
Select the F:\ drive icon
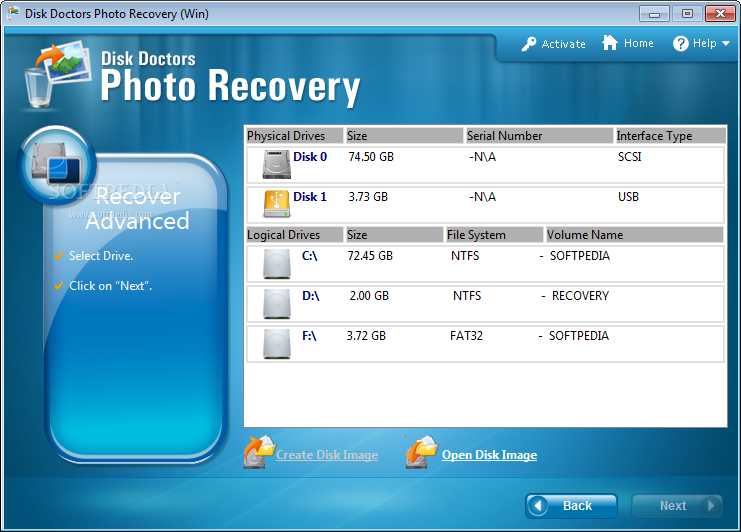click(x=276, y=344)
